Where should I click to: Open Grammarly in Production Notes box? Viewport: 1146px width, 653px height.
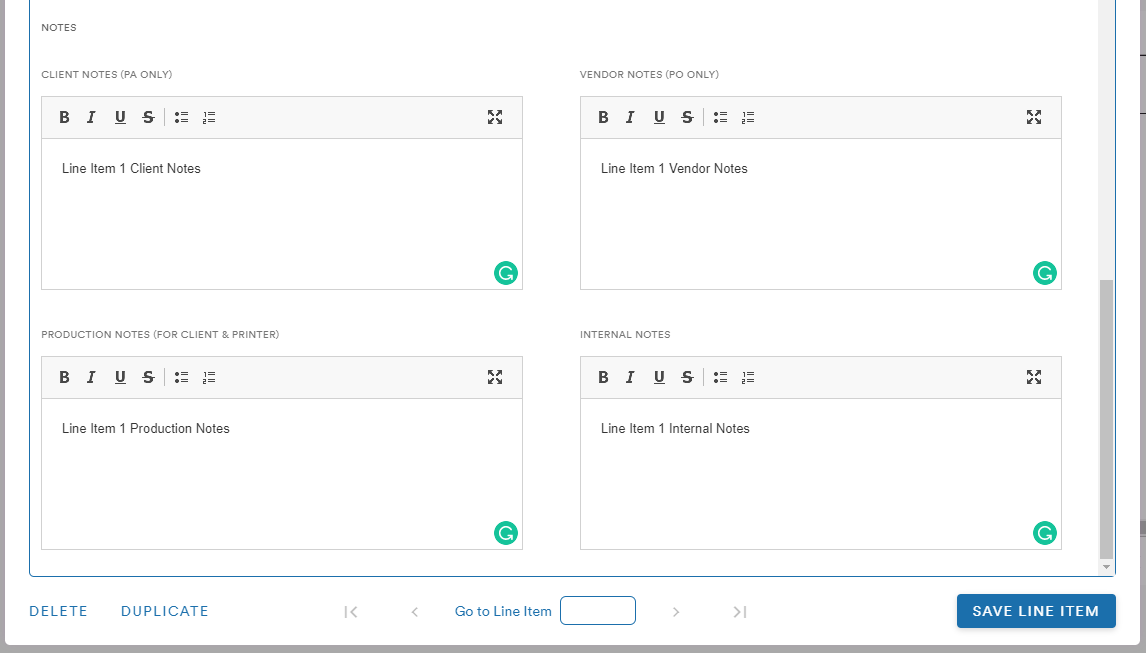pos(506,533)
